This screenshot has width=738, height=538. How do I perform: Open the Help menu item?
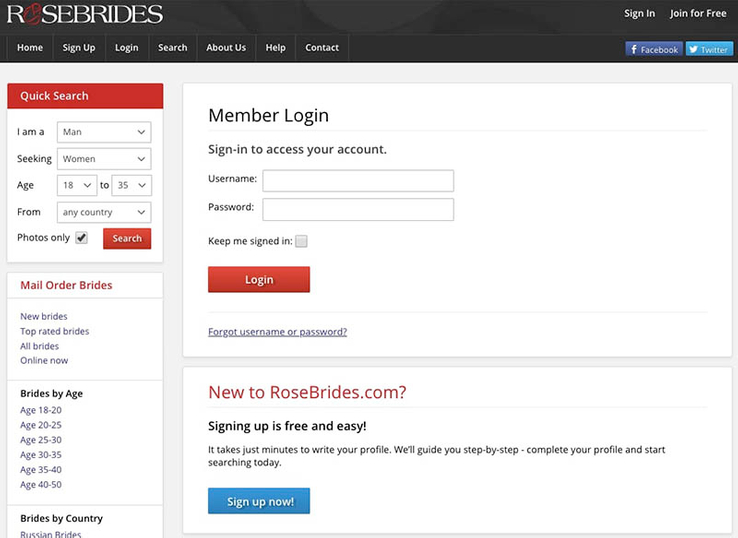pos(275,48)
